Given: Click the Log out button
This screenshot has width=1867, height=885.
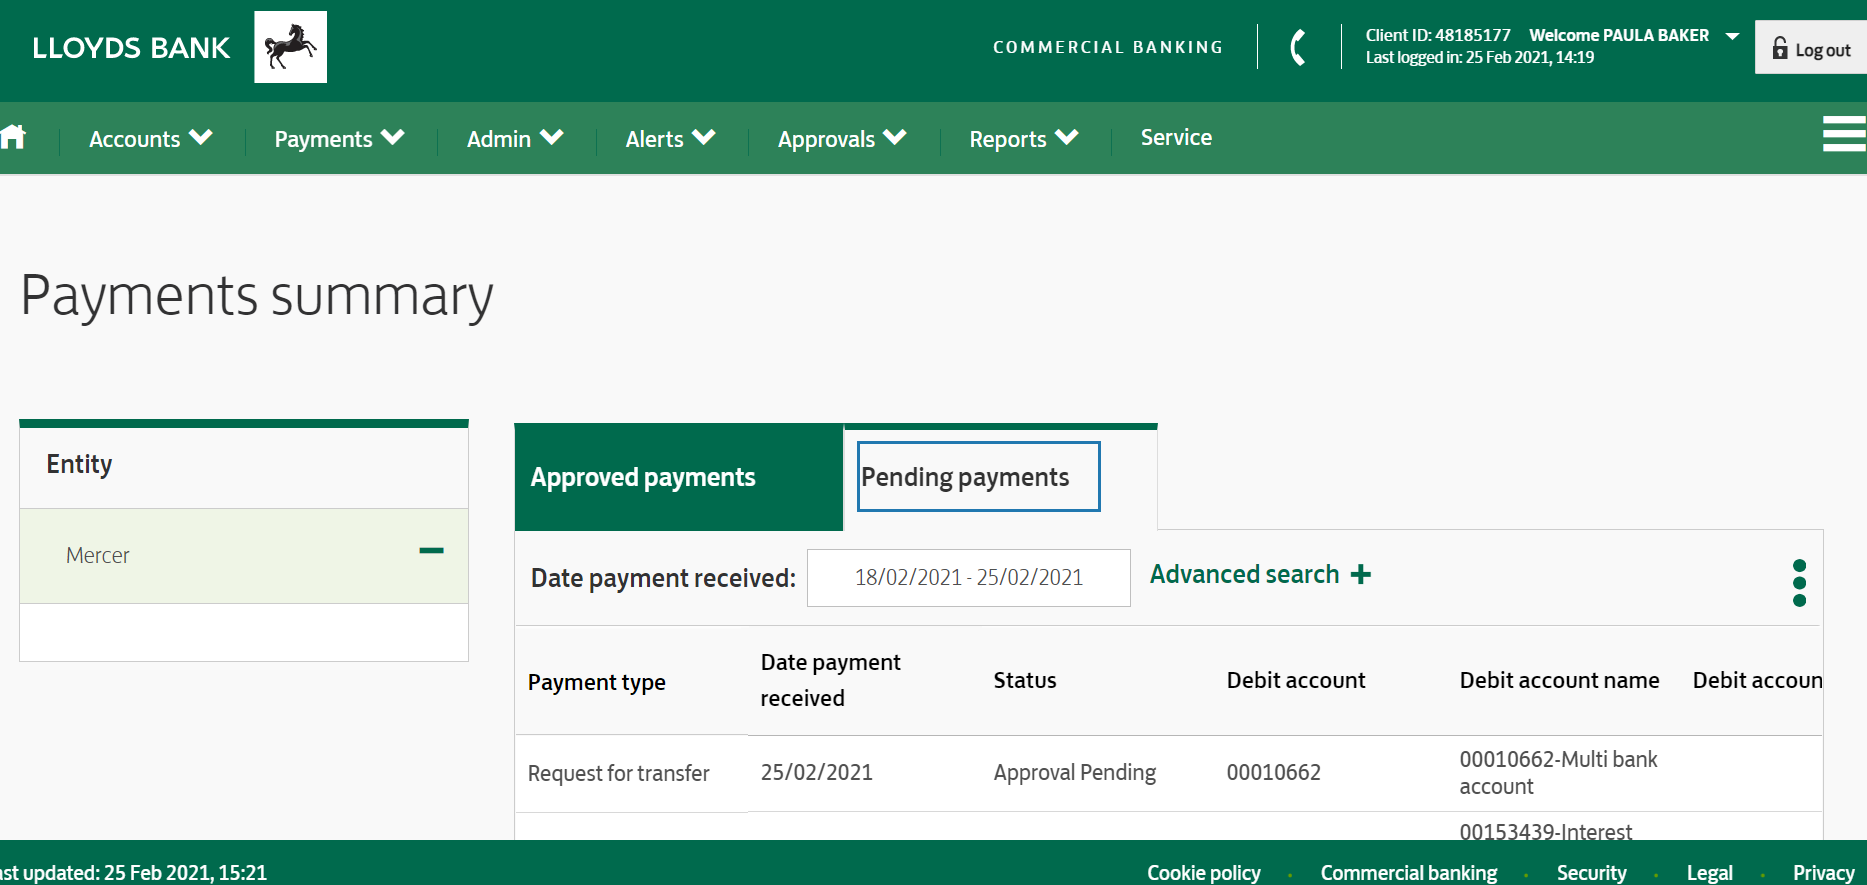Looking at the screenshot, I should (x=1811, y=48).
